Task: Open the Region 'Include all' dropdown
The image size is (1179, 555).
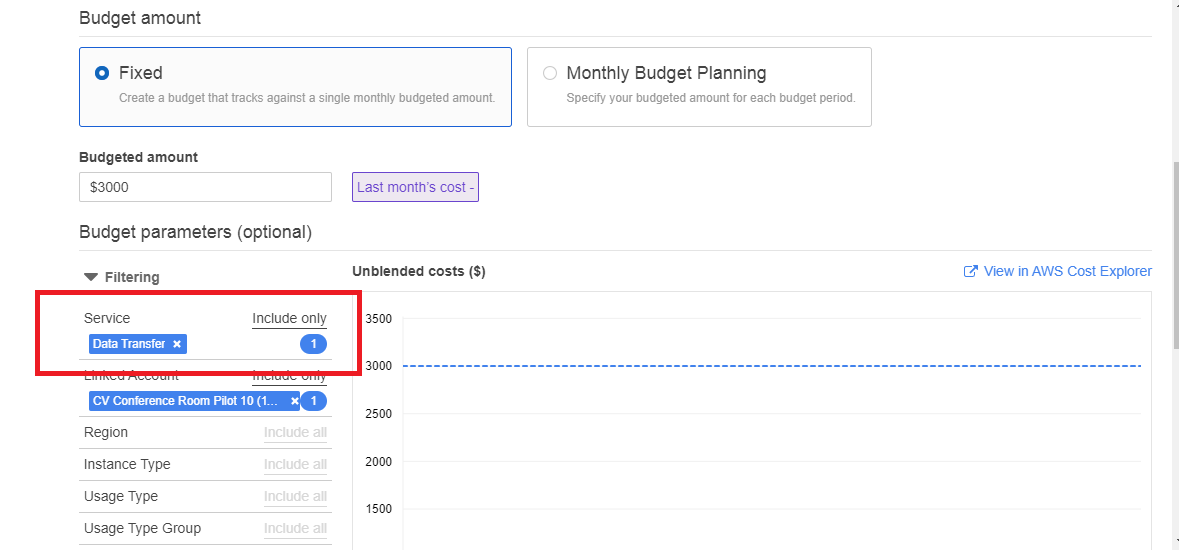Action: click(x=295, y=433)
